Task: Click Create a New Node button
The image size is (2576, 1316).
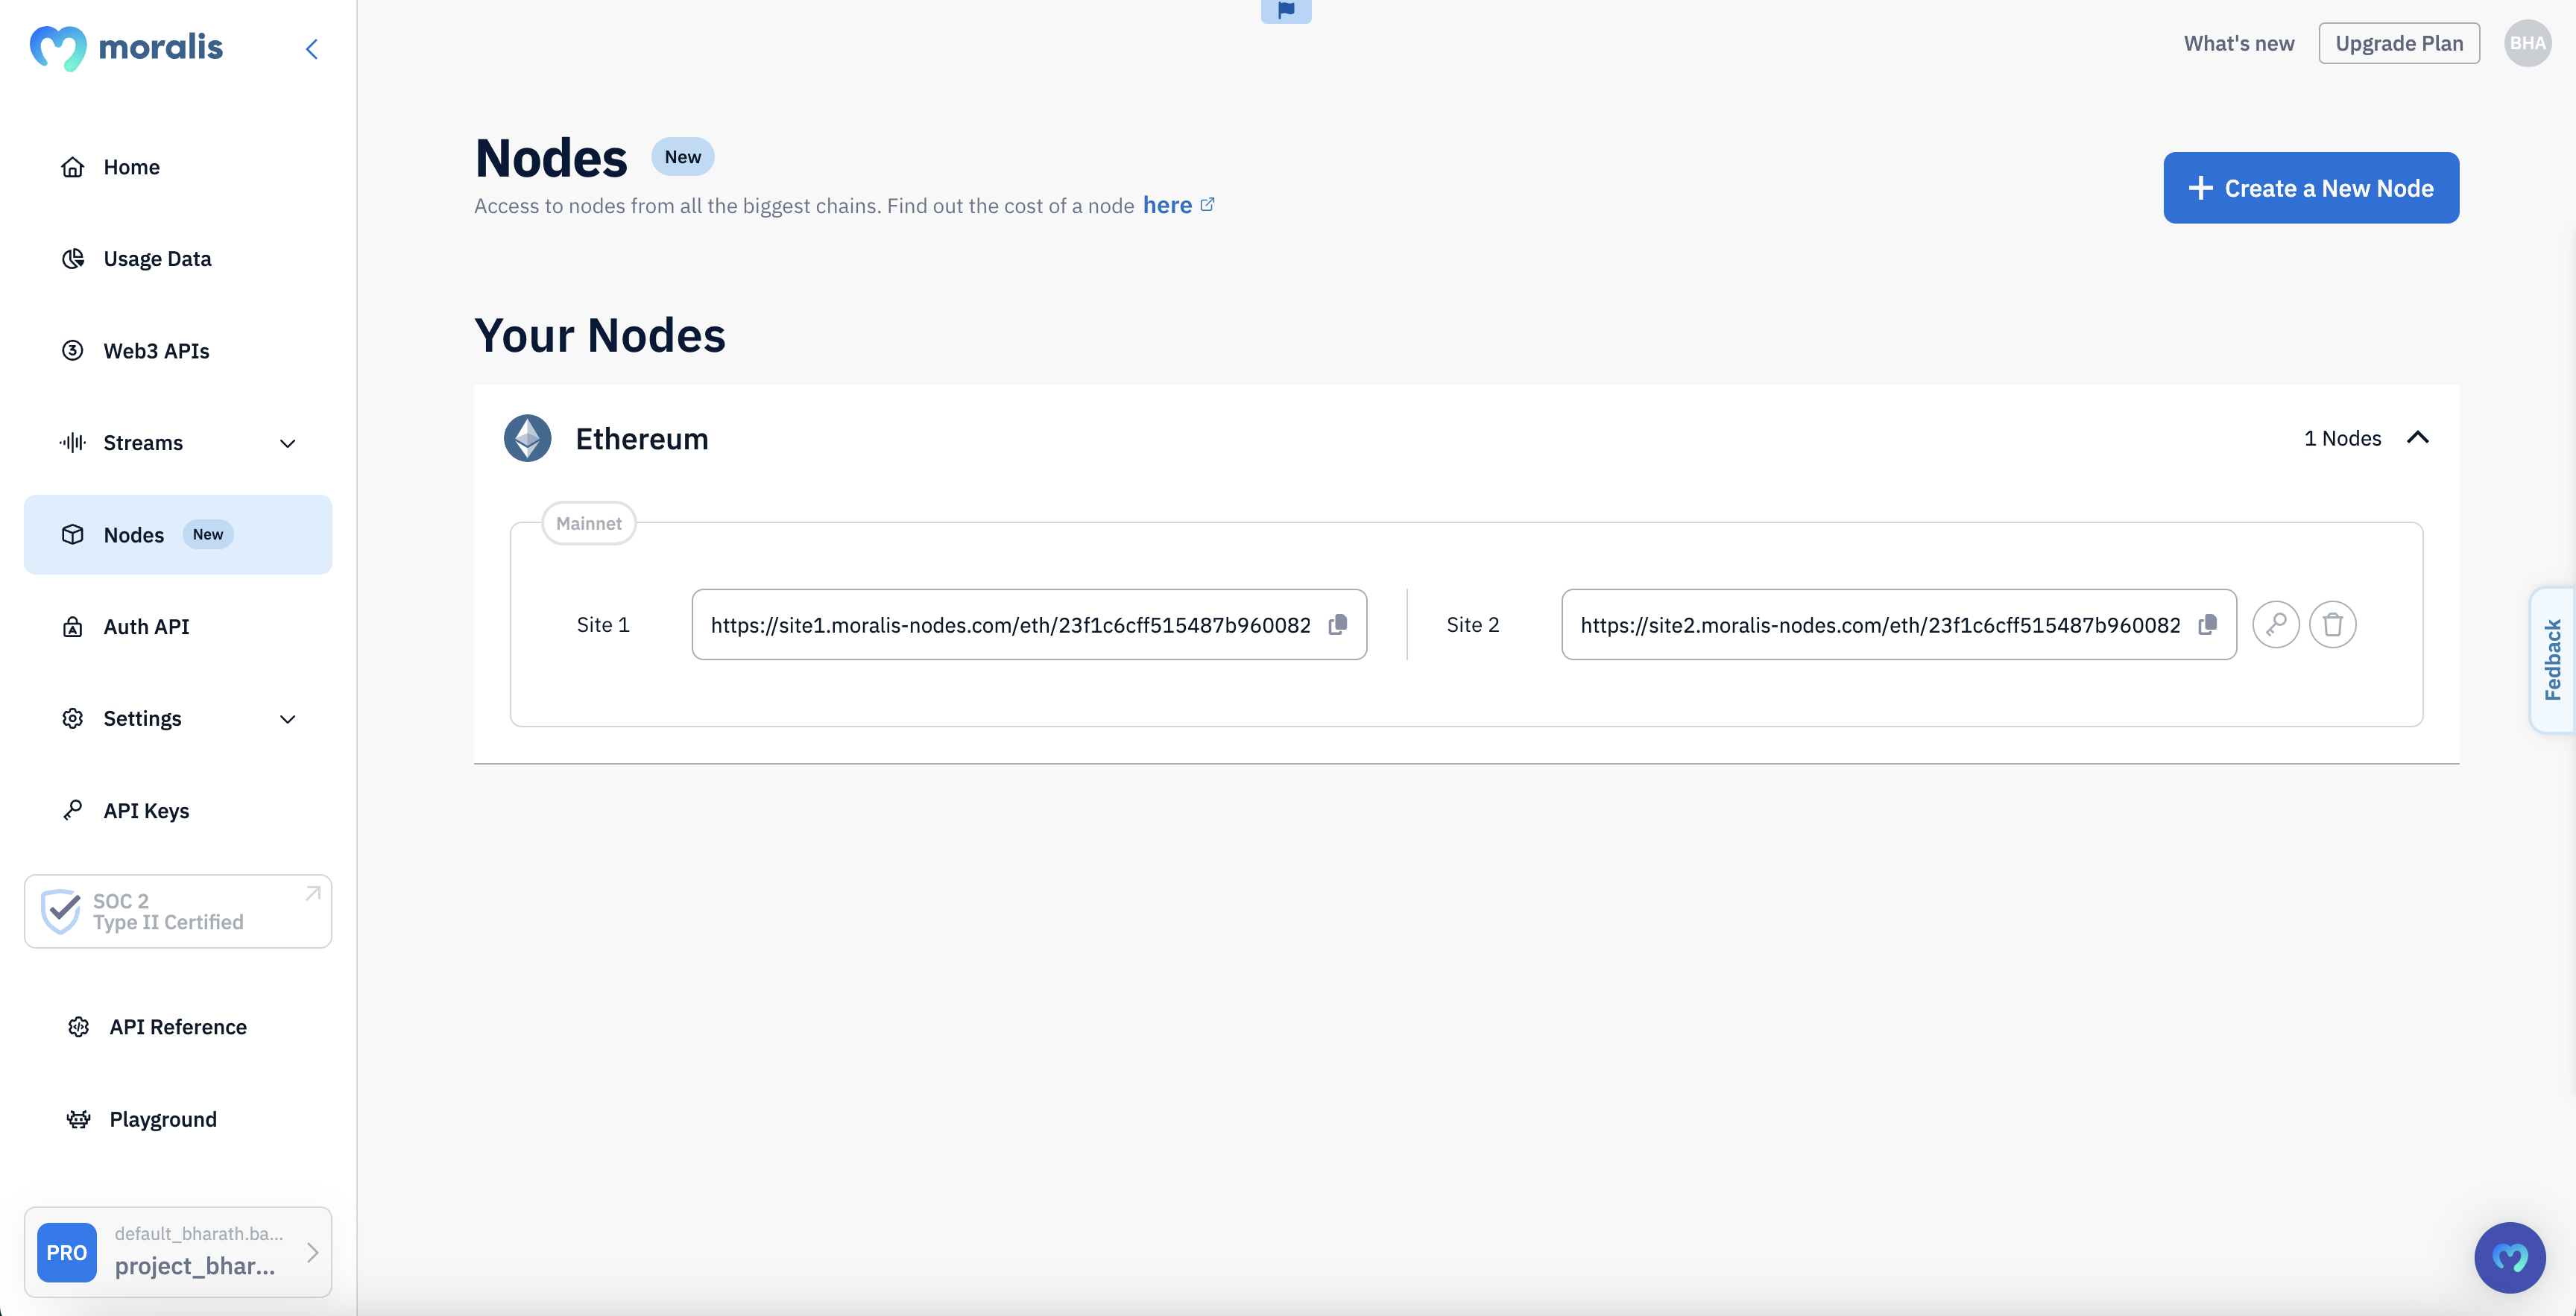Action: pyautogui.click(x=2310, y=188)
